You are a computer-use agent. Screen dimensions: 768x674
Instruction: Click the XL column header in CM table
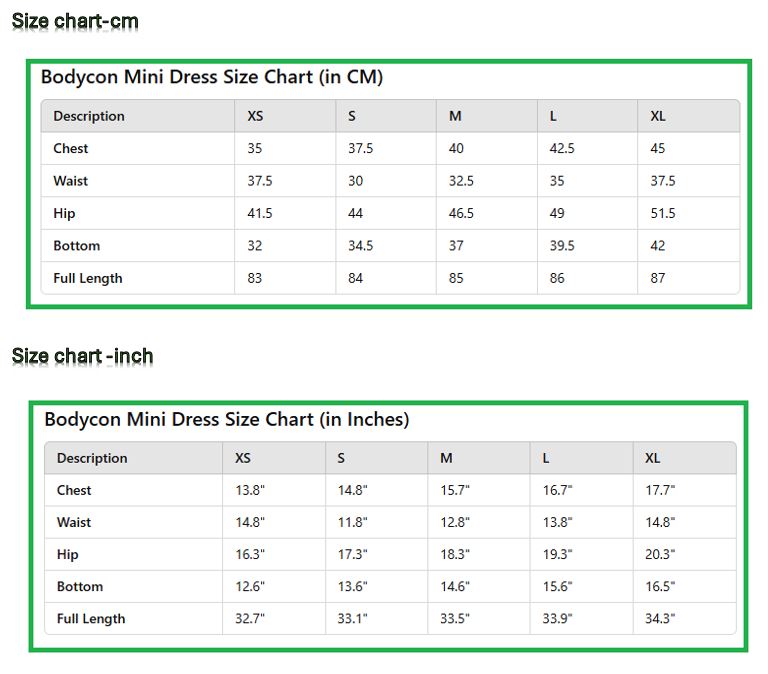[x=658, y=116]
